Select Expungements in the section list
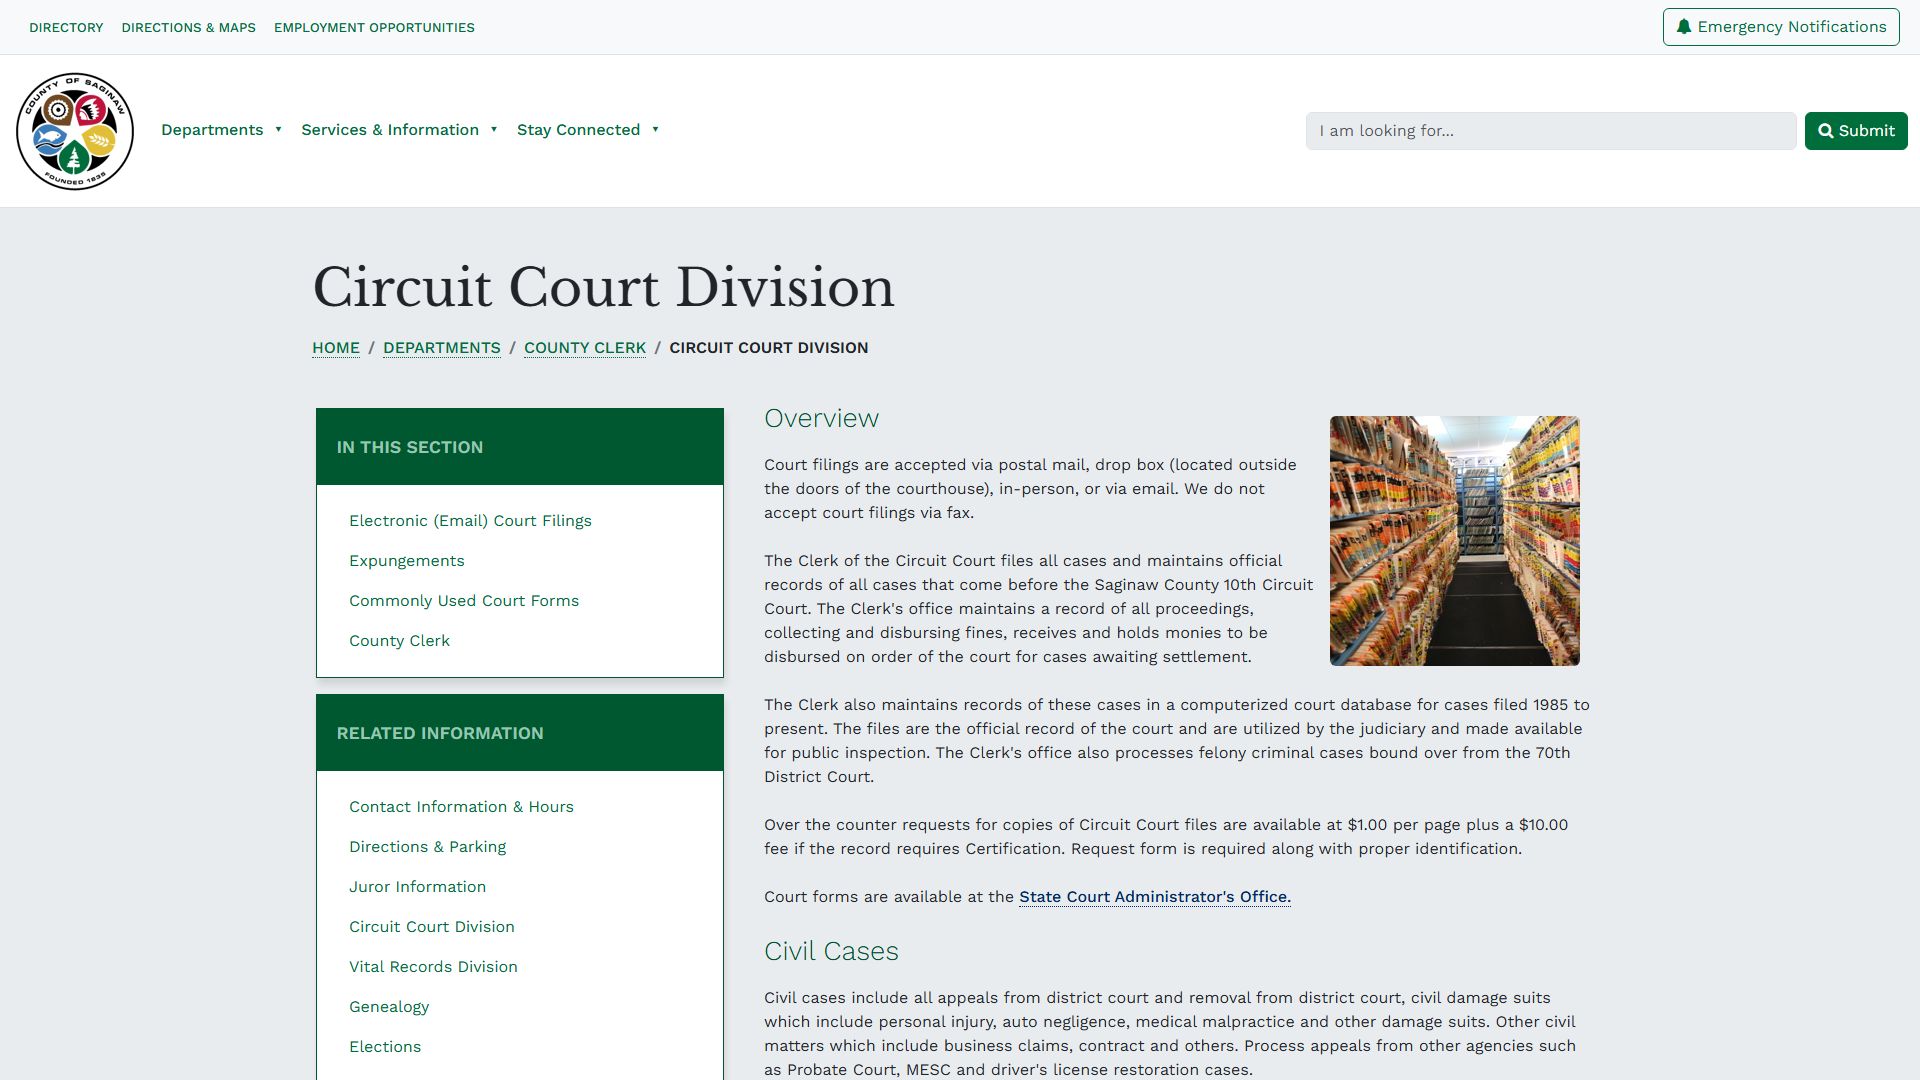Viewport: 1920px width, 1080px height. click(406, 560)
